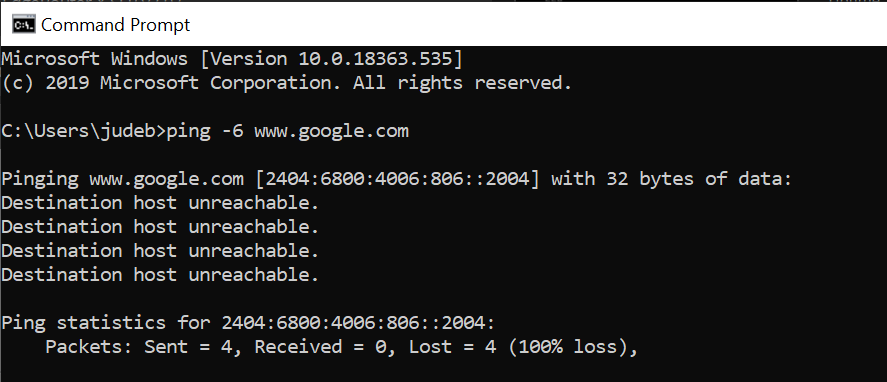Click the -6 flag in the ping command
The width and height of the screenshot is (887, 382).
pos(232,131)
